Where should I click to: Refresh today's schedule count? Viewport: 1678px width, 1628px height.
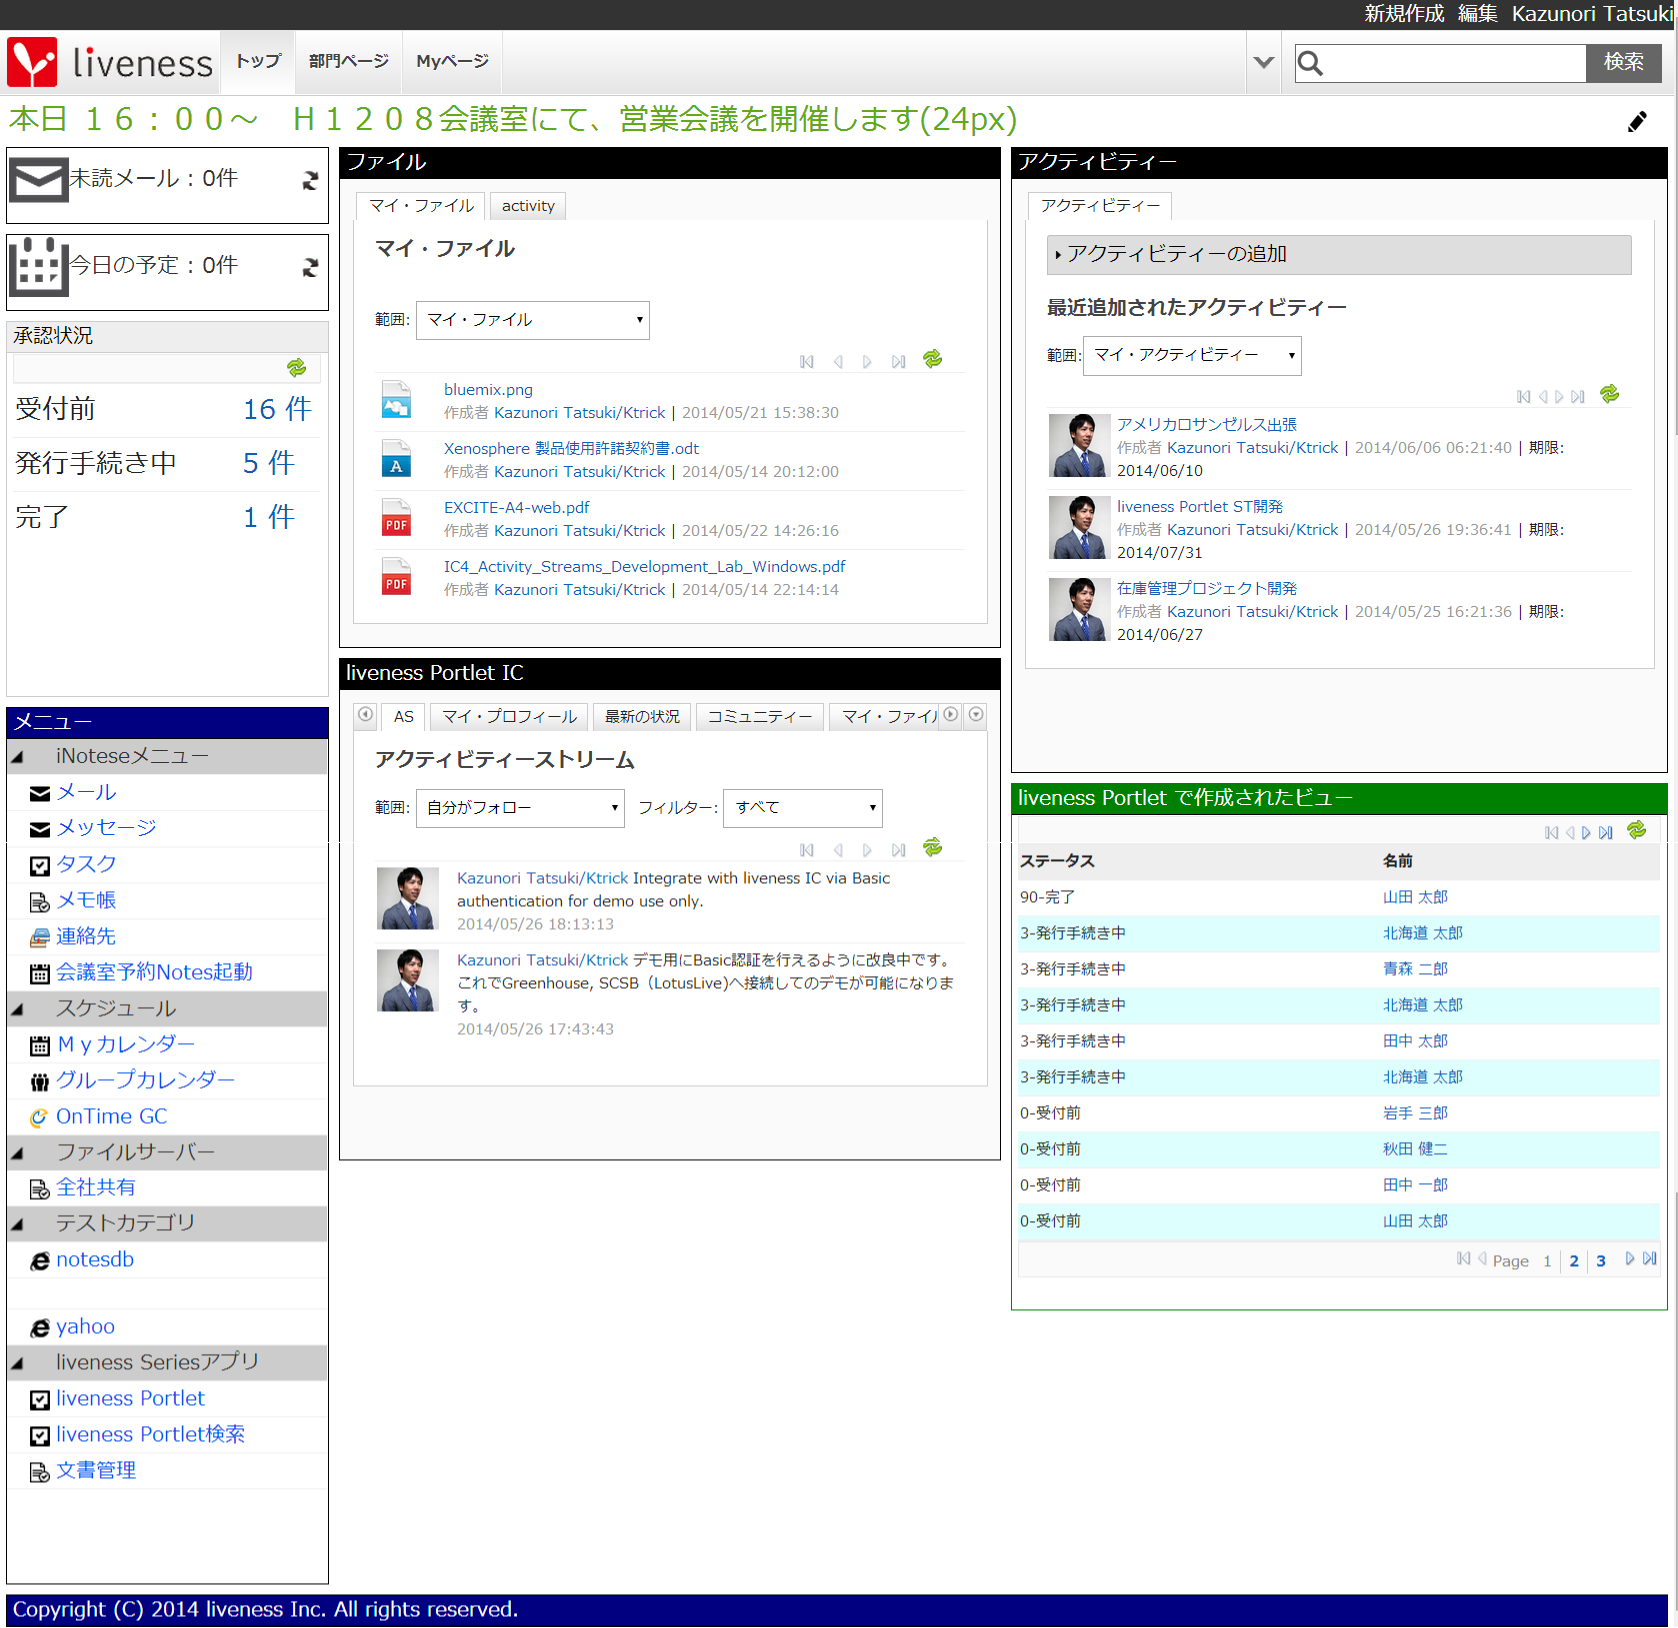311,267
